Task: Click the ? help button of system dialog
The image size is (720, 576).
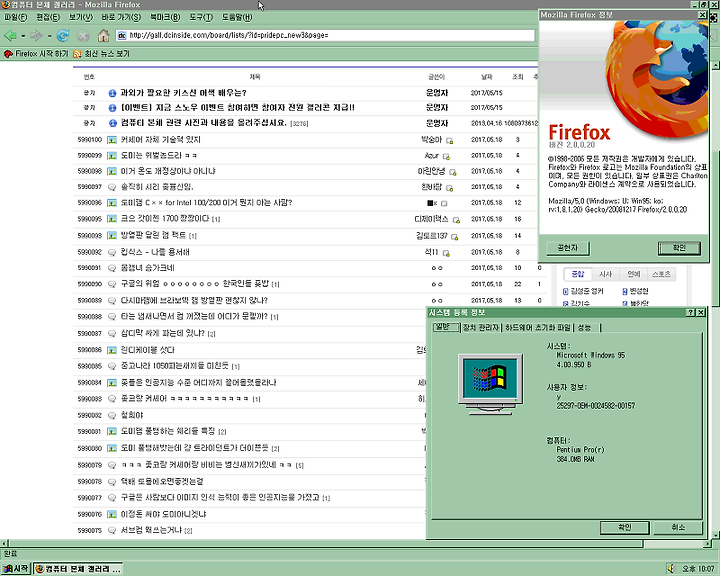Action: (691, 313)
